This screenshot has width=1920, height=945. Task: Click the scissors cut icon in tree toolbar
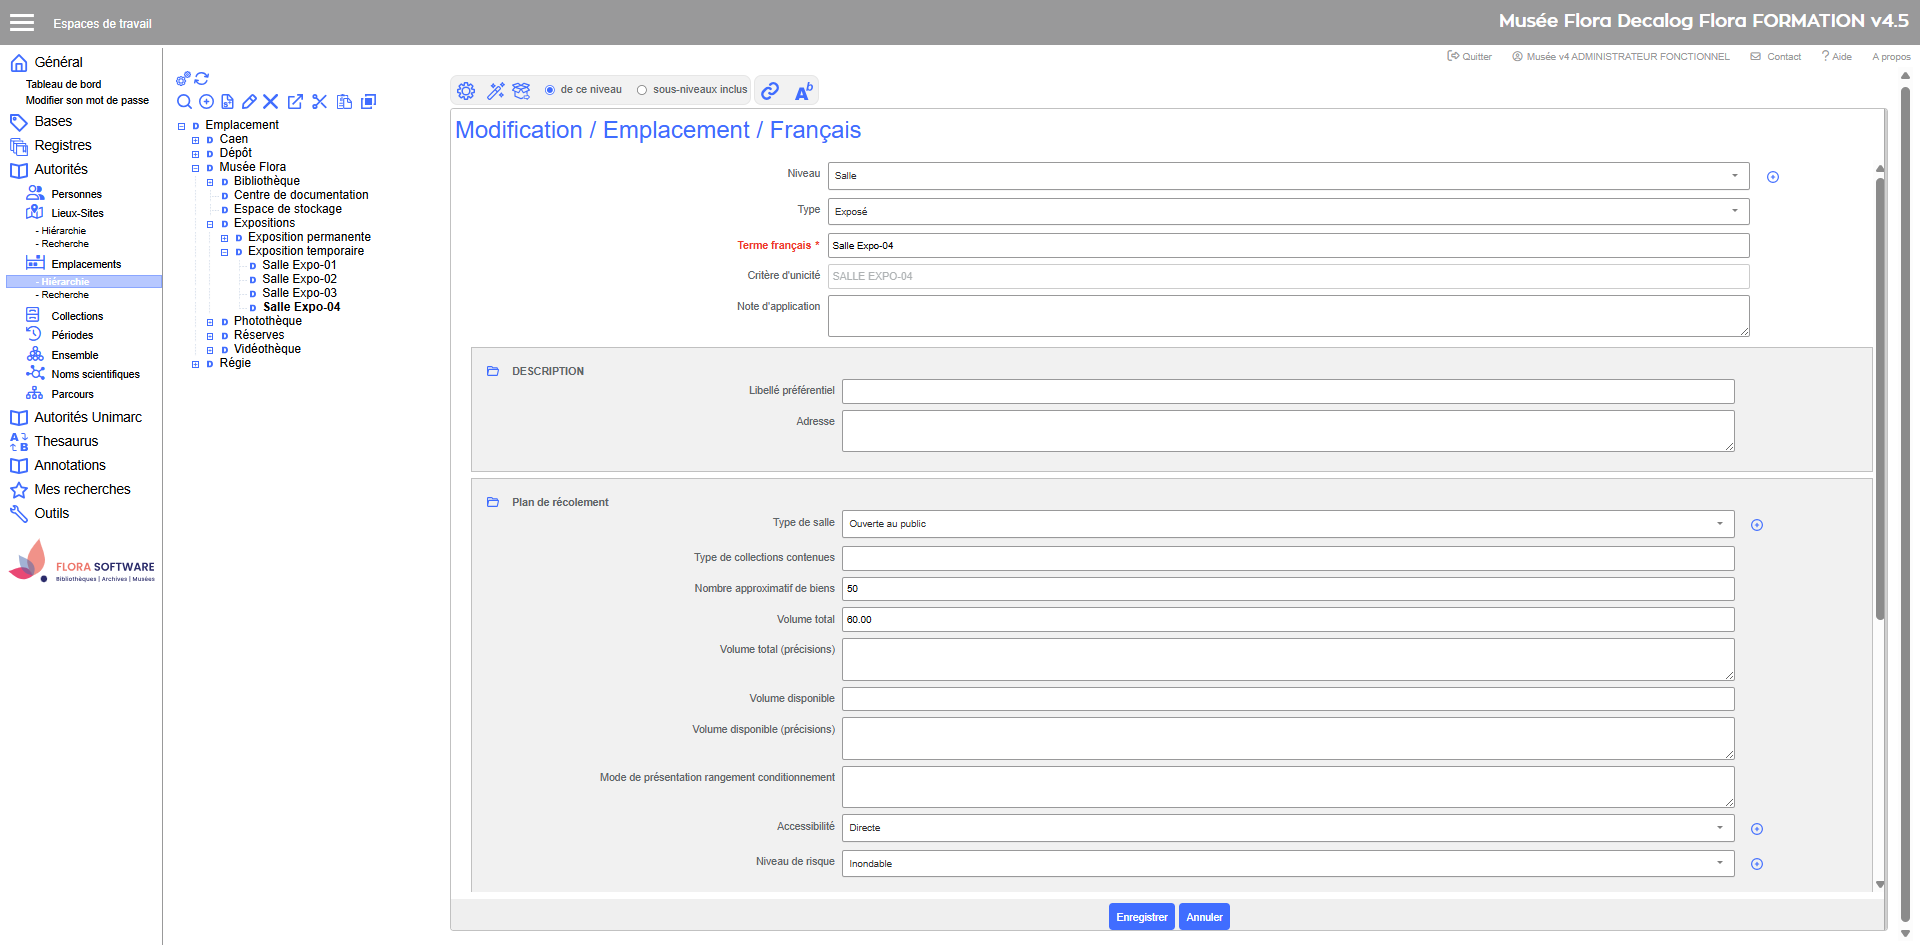point(320,102)
